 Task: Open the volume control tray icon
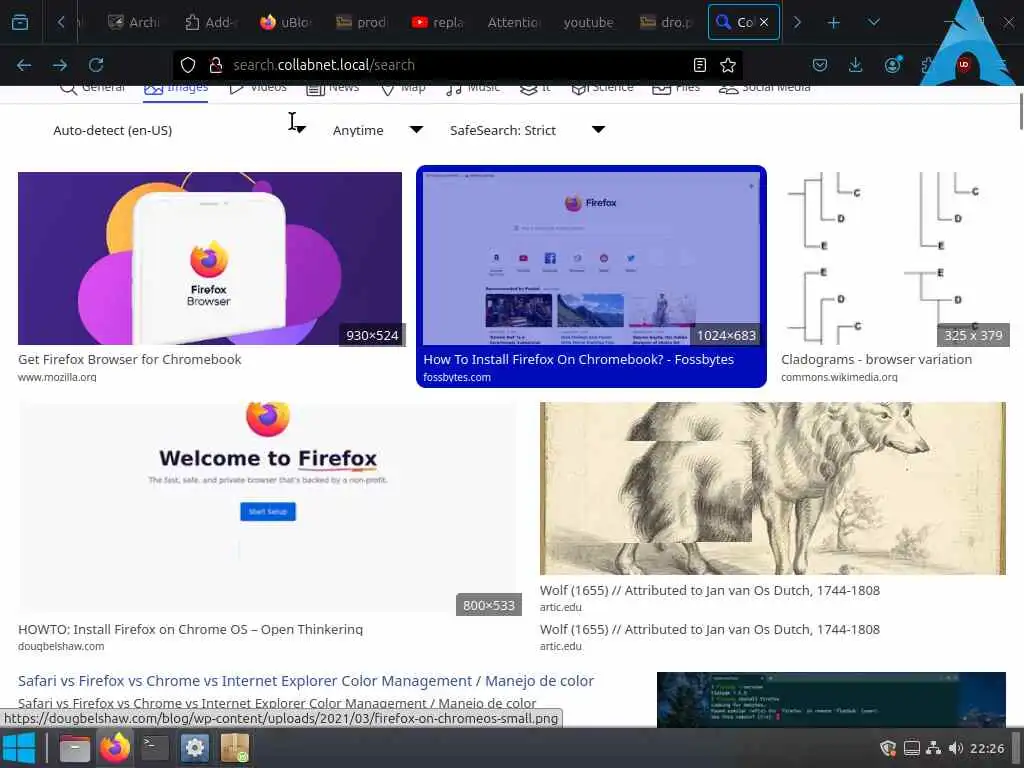point(955,748)
